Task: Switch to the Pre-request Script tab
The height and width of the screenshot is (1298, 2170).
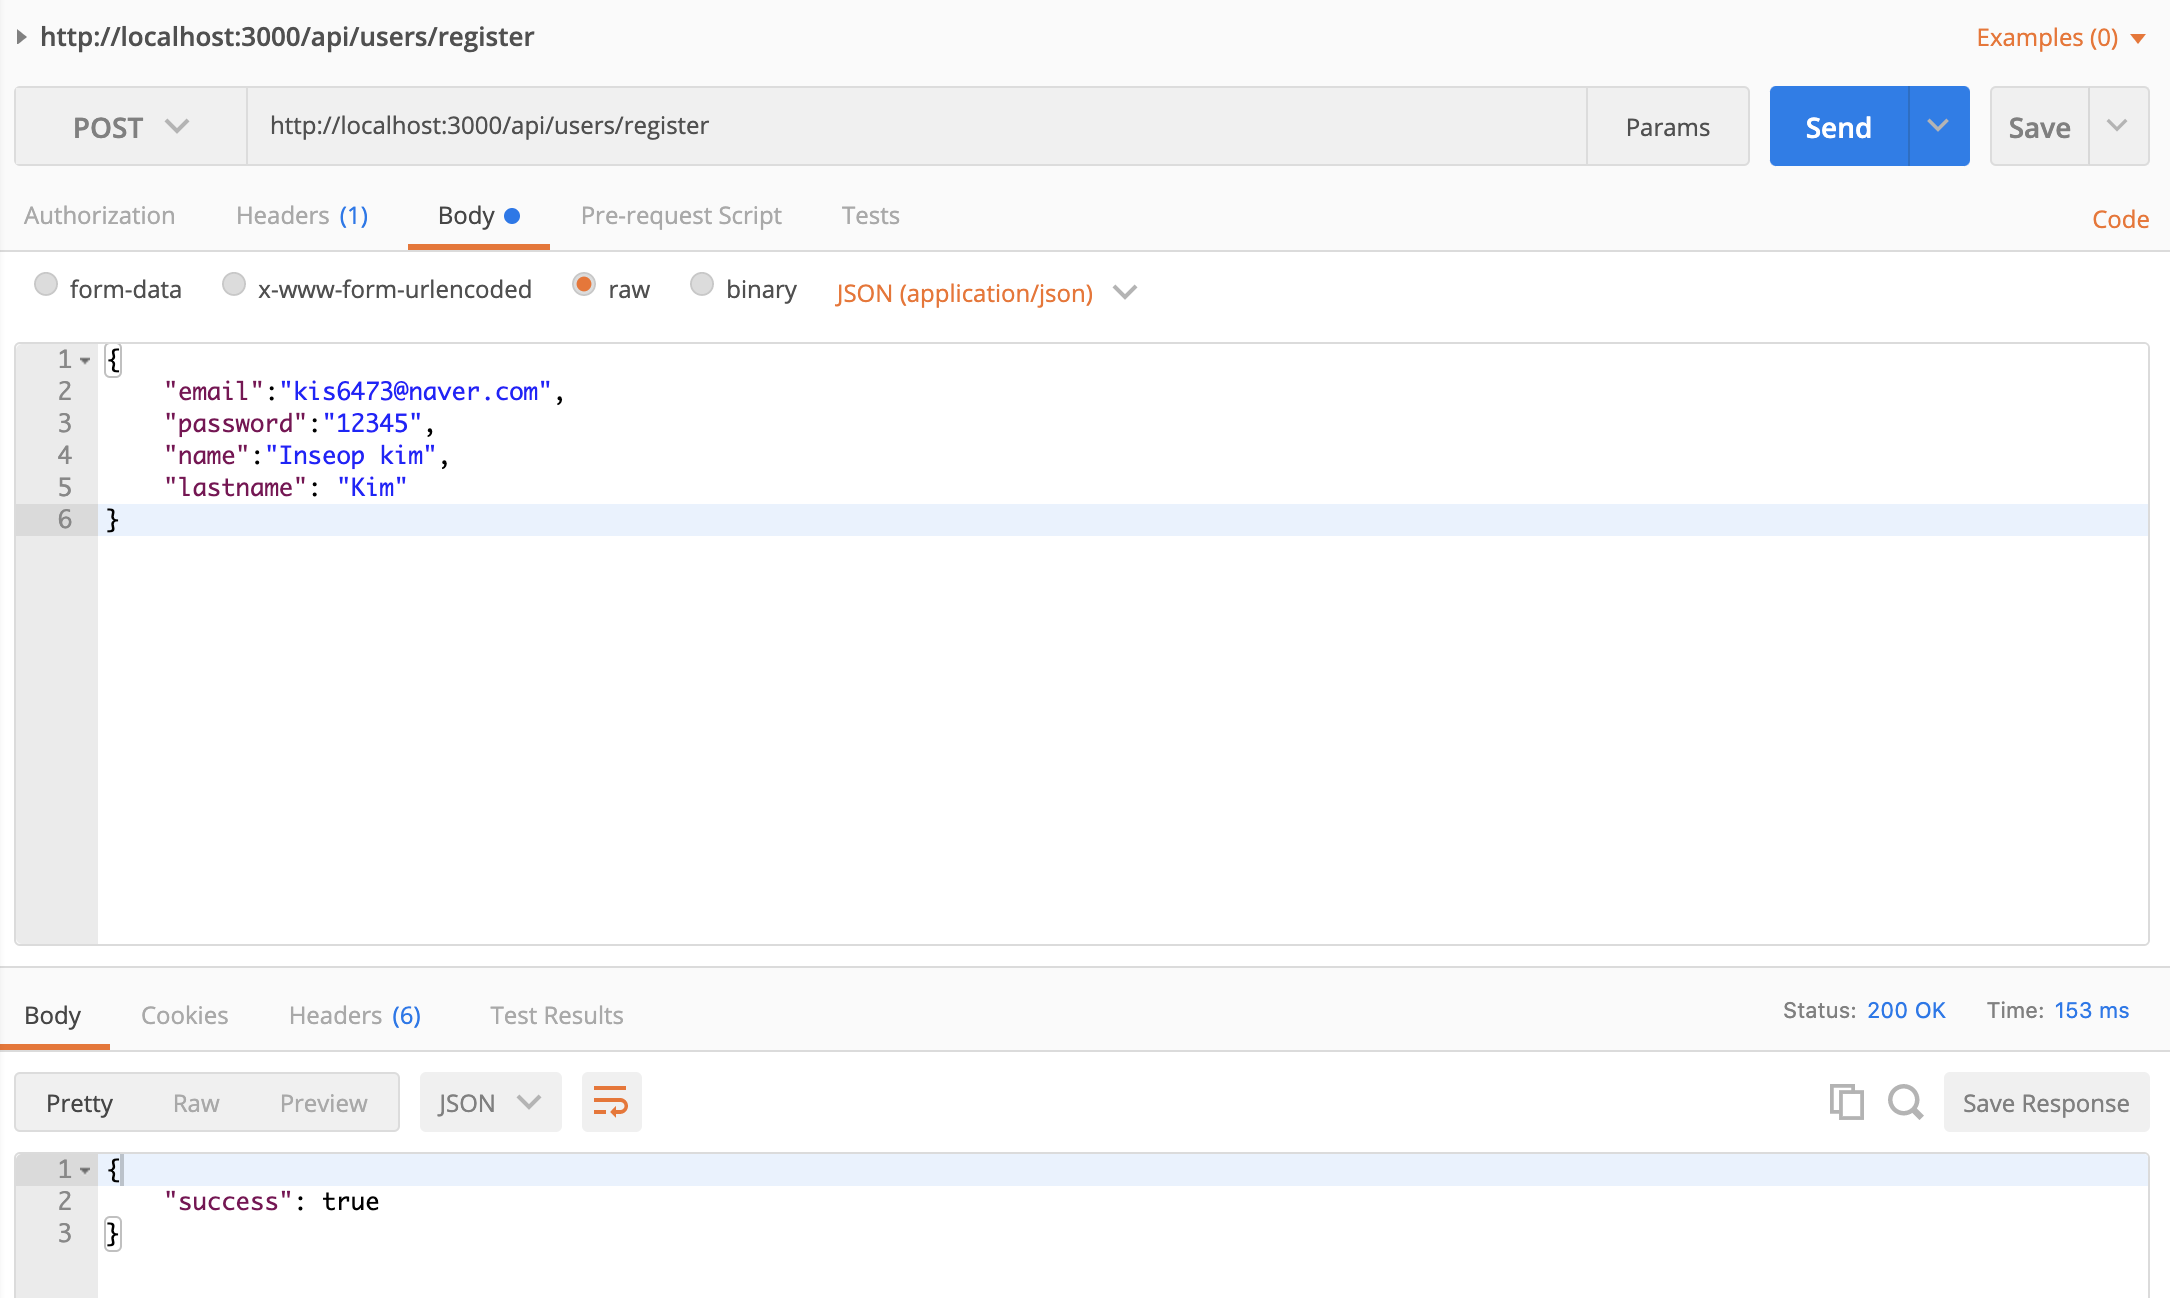Action: tap(681, 216)
